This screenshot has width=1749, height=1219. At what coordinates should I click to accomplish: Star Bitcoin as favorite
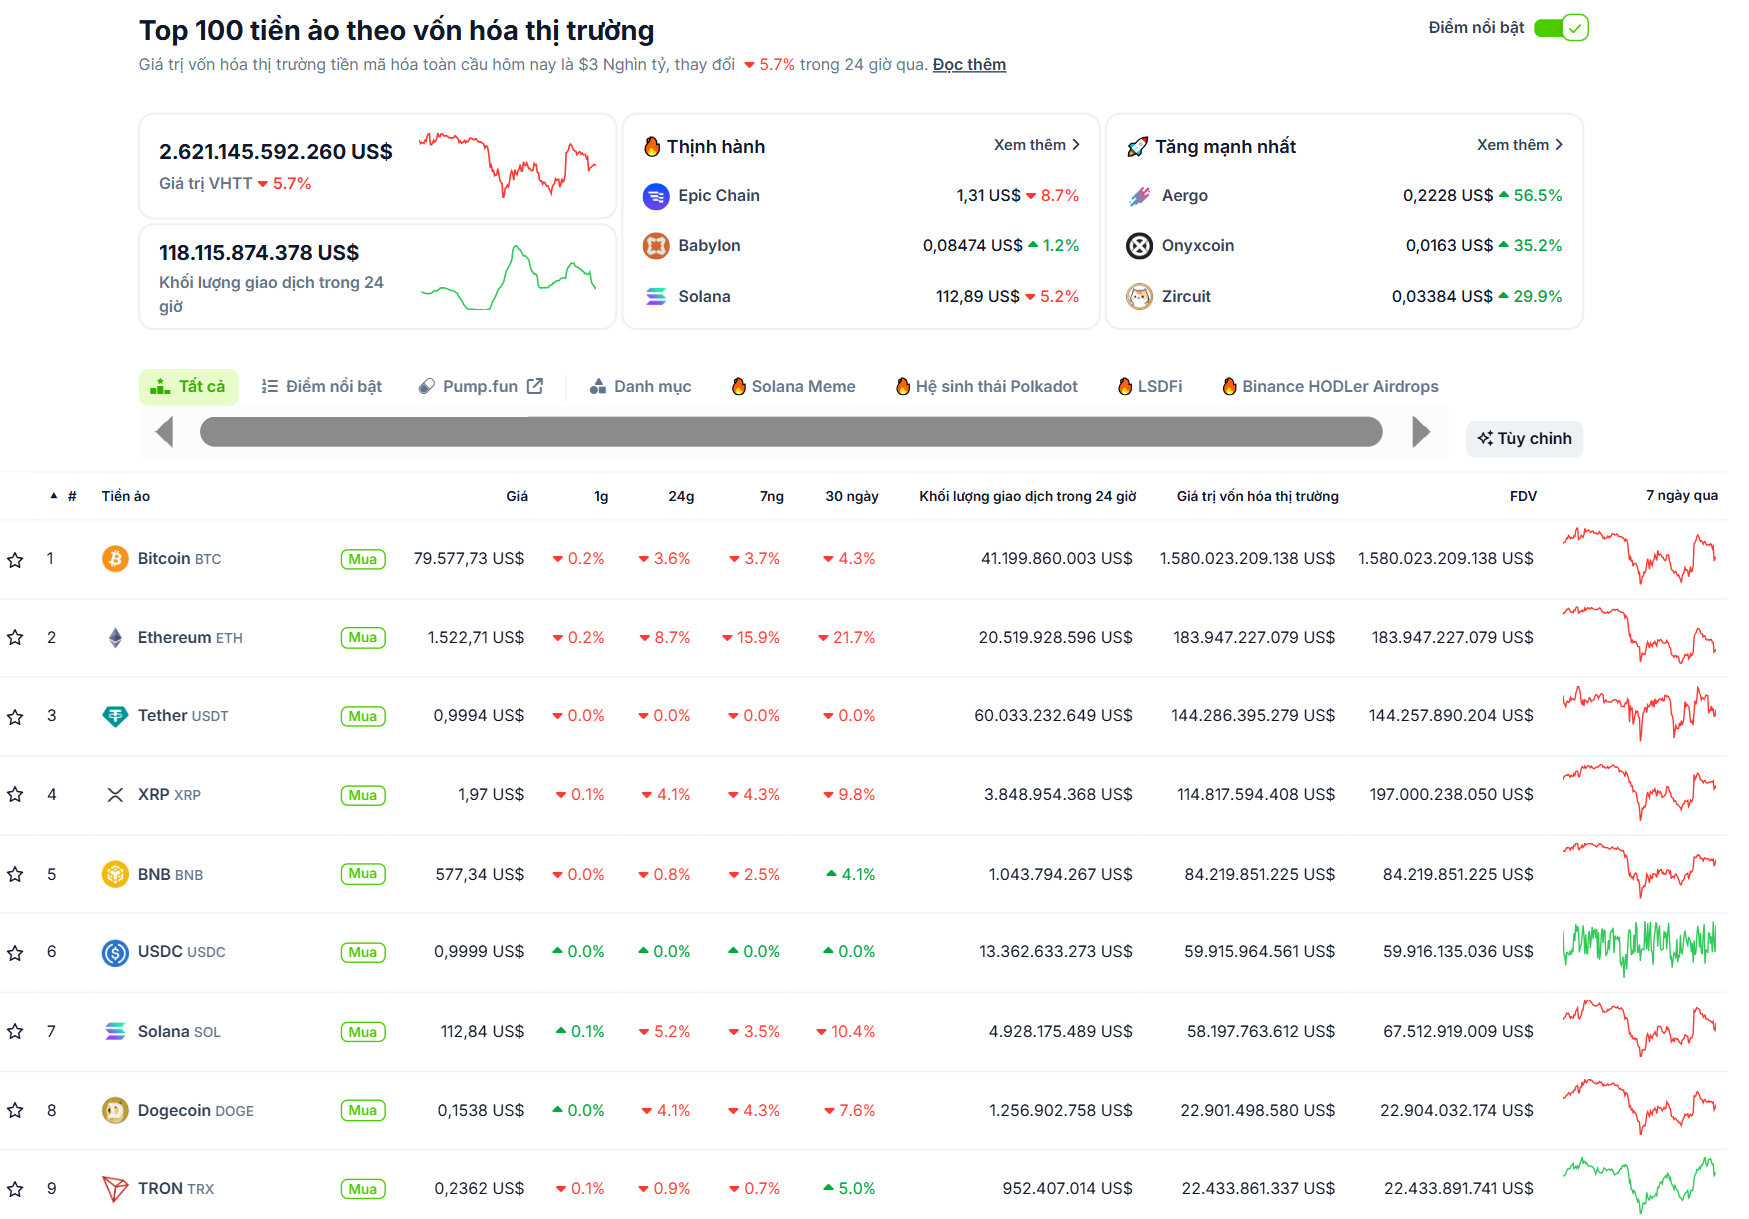point(15,560)
